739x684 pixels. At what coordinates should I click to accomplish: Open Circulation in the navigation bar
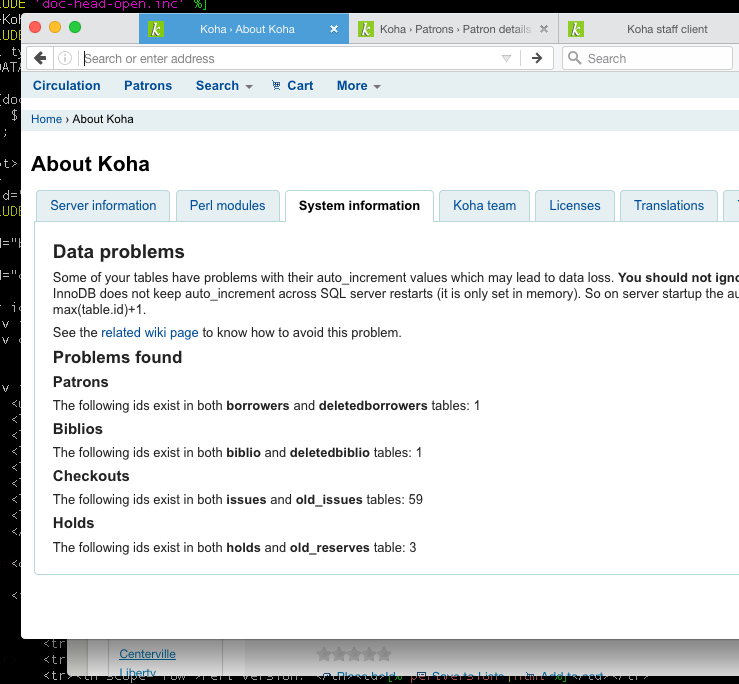[66, 86]
